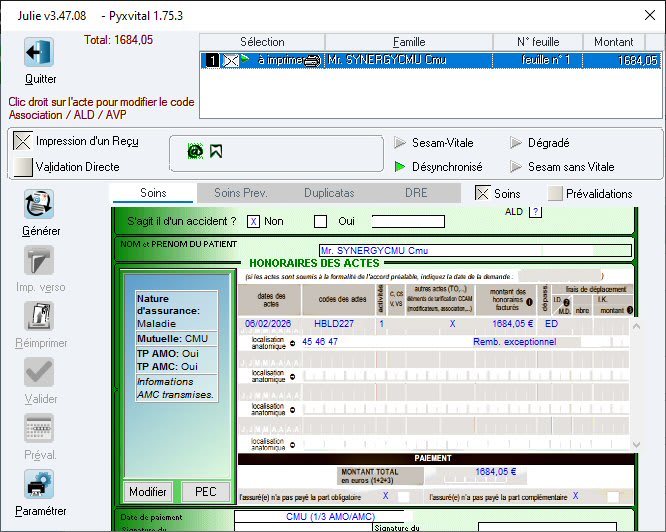Click the Générer icon in sidebar
Viewport: 666px width, 532px height.
pyautogui.click(x=39, y=205)
